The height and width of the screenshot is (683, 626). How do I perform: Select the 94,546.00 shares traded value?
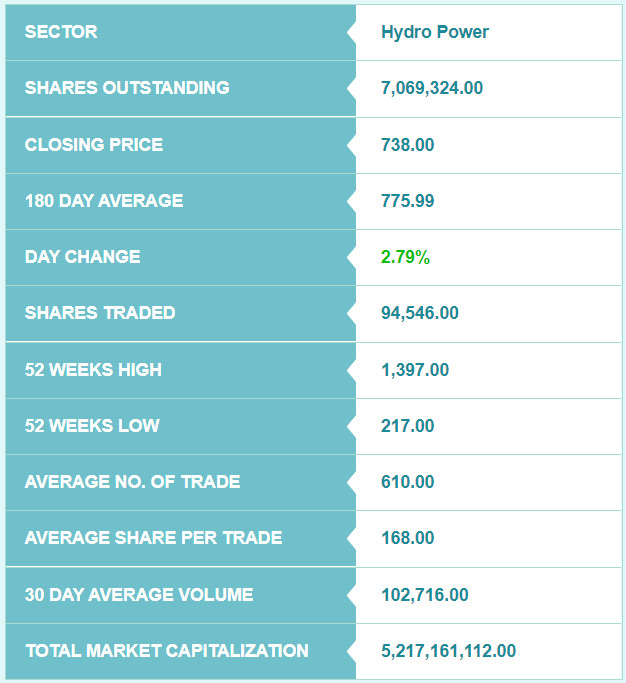(x=420, y=313)
